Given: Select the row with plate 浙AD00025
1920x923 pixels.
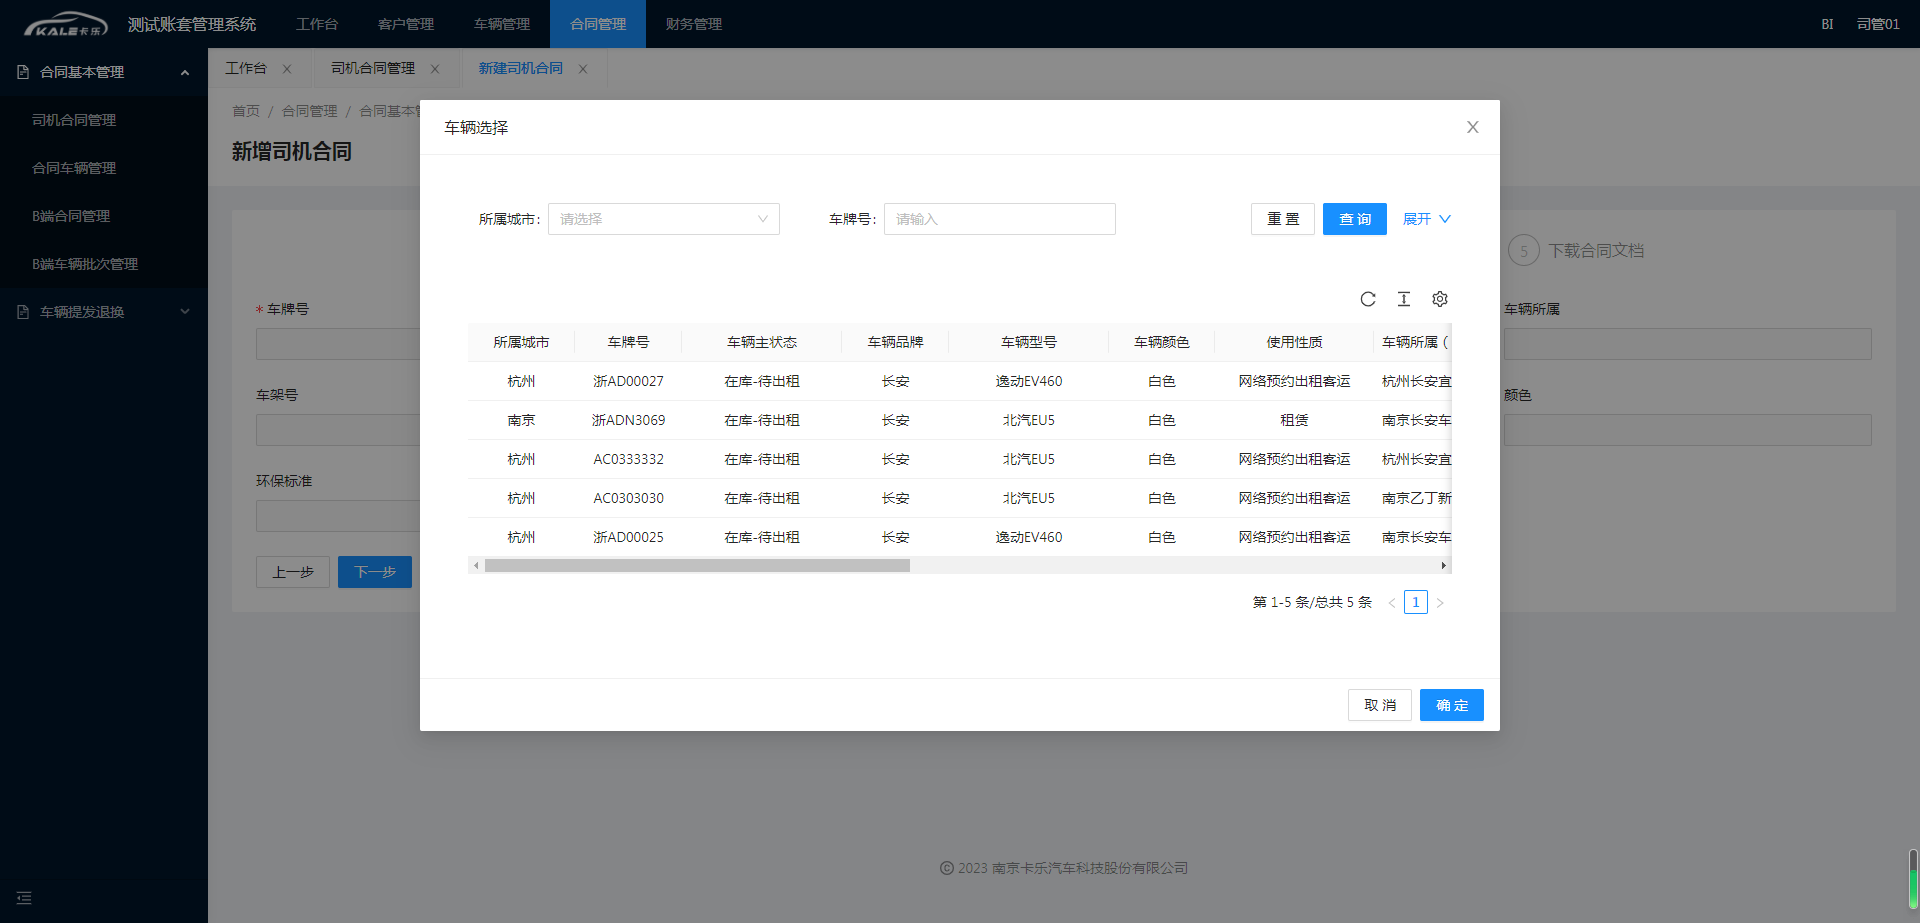Looking at the screenshot, I should click(960, 537).
